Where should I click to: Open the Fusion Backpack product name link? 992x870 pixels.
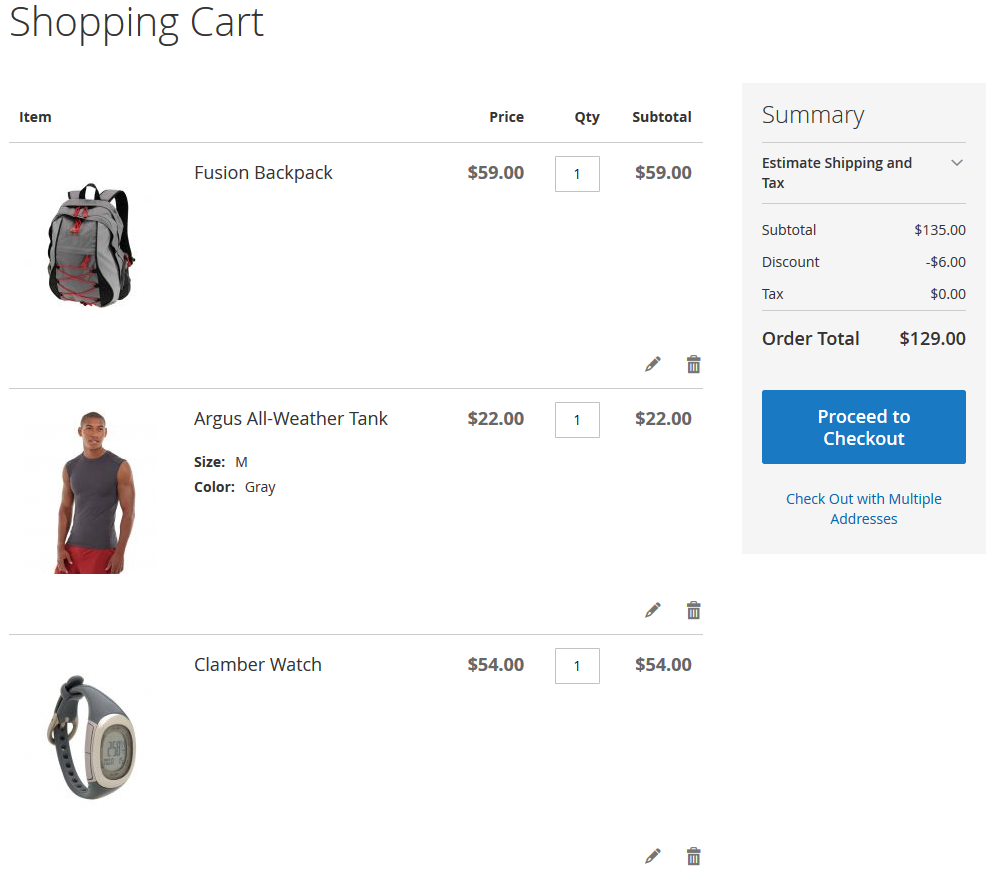click(263, 173)
